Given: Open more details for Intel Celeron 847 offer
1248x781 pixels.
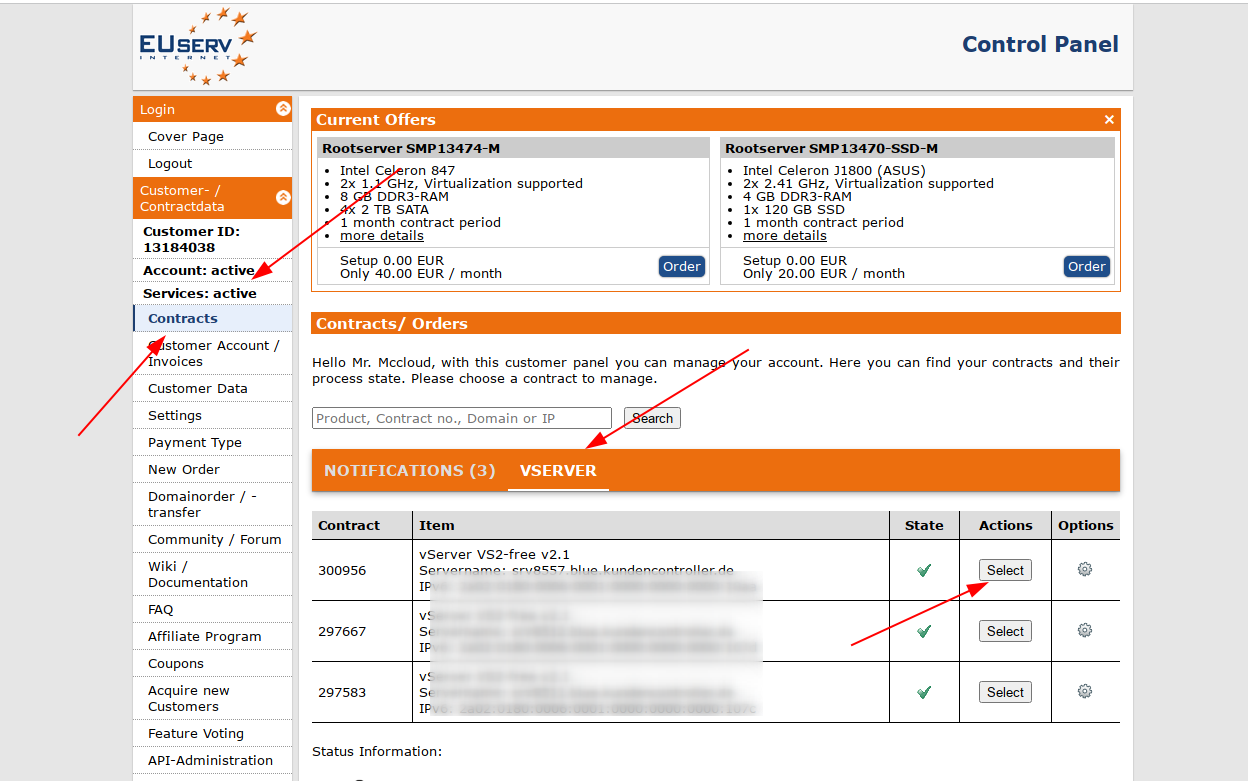Looking at the screenshot, I should click(x=382, y=236).
